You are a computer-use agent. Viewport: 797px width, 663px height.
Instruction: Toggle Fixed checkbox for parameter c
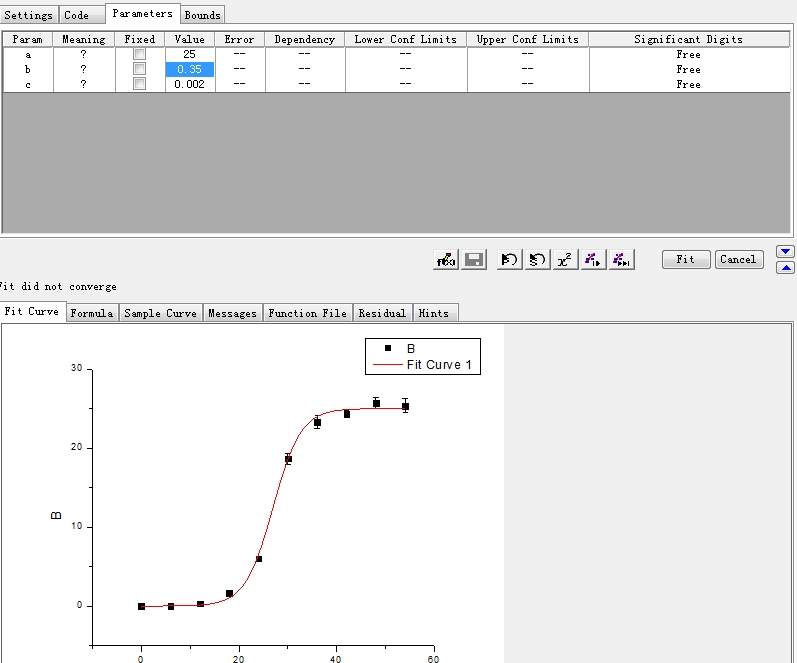click(x=139, y=83)
